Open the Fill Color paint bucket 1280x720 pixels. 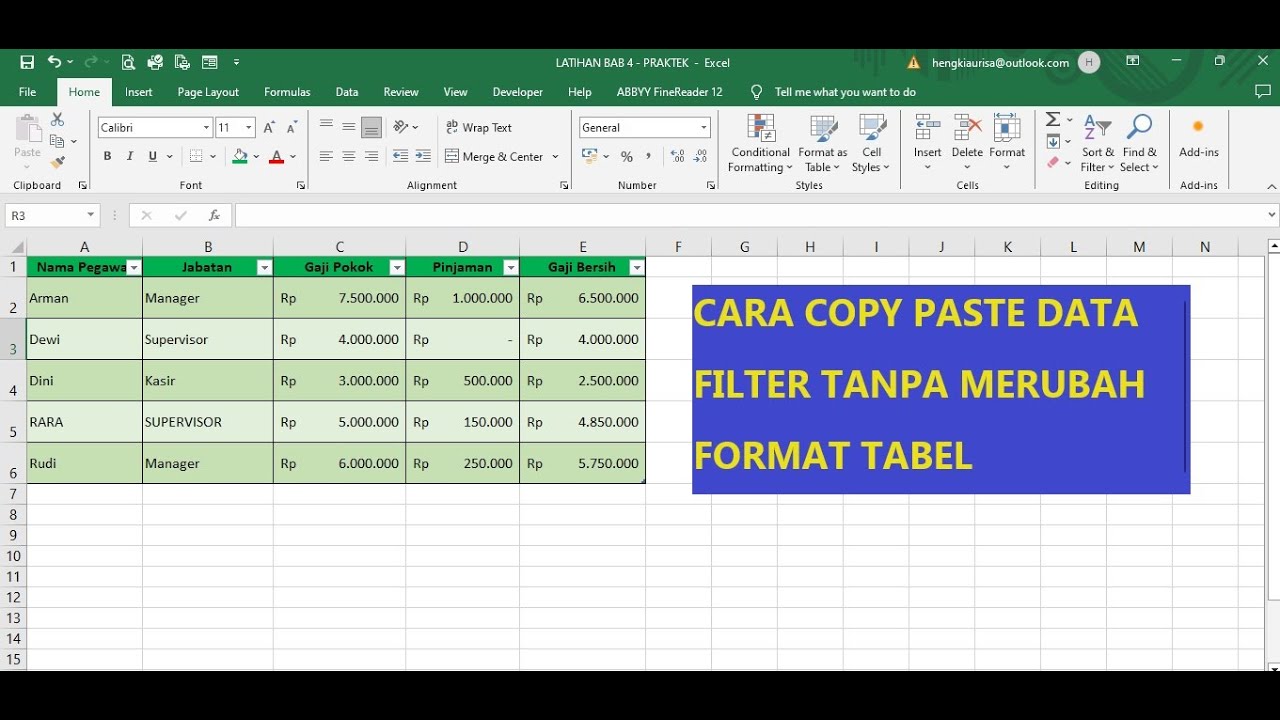point(239,156)
